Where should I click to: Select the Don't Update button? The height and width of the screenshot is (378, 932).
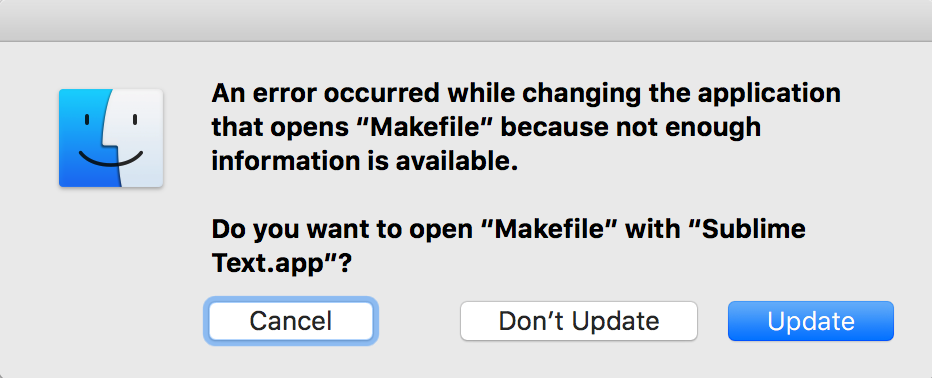[578, 321]
